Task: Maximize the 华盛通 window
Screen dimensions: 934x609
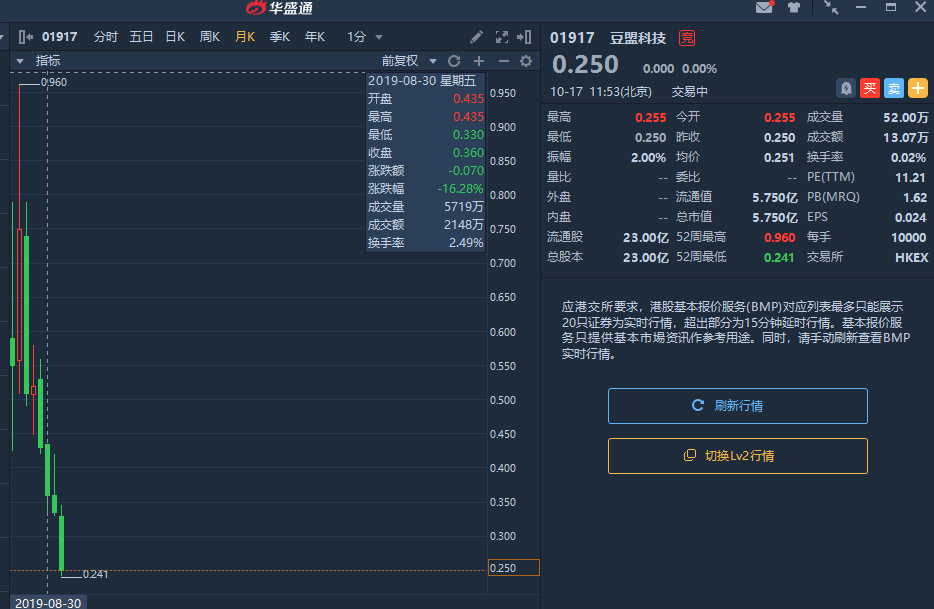Action: [x=891, y=7]
